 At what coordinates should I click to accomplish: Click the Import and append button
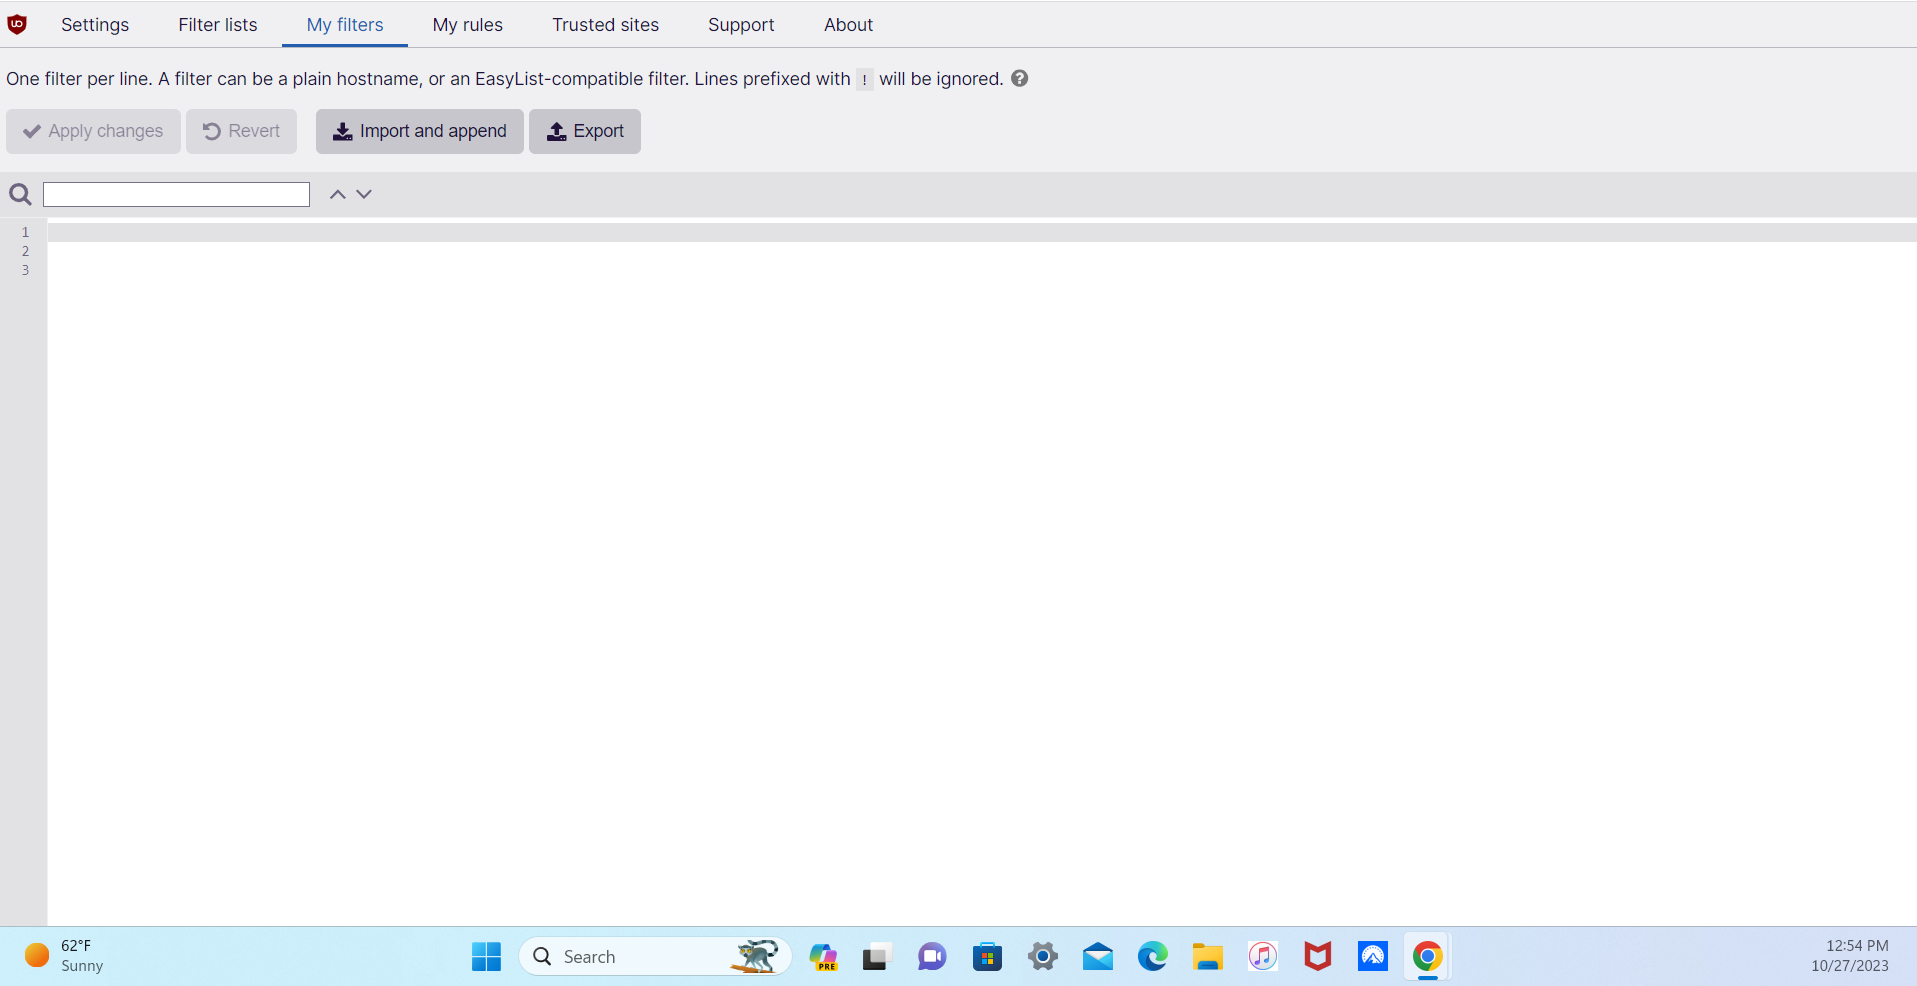point(419,131)
